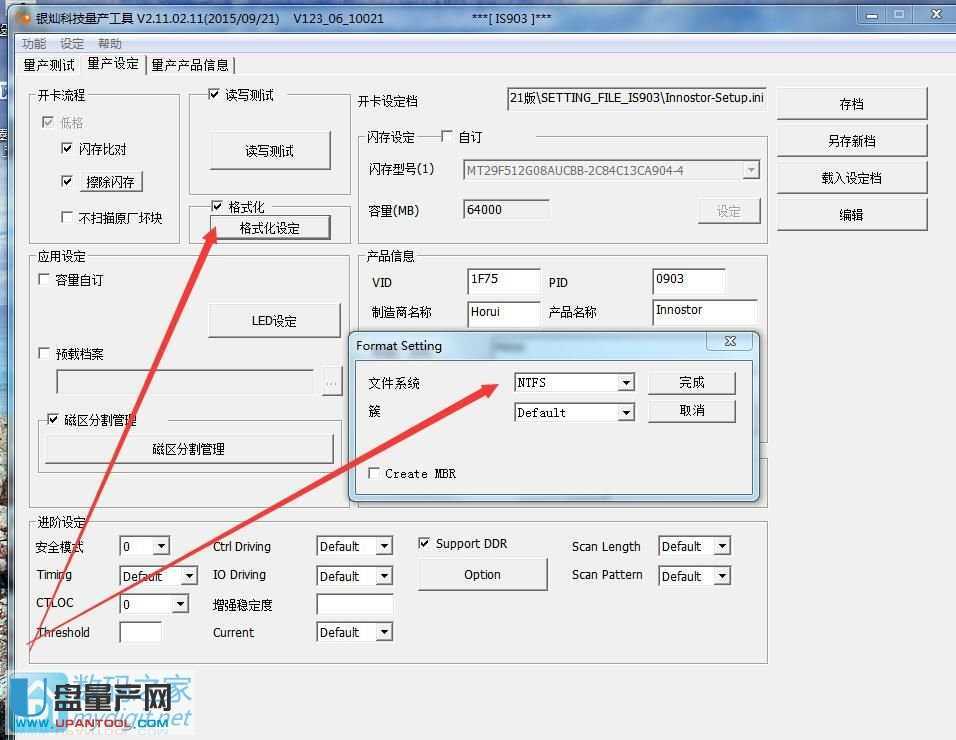Open the 设定 menu
Image resolution: width=956 pixels, height=740 pixels.
point(70,43)
